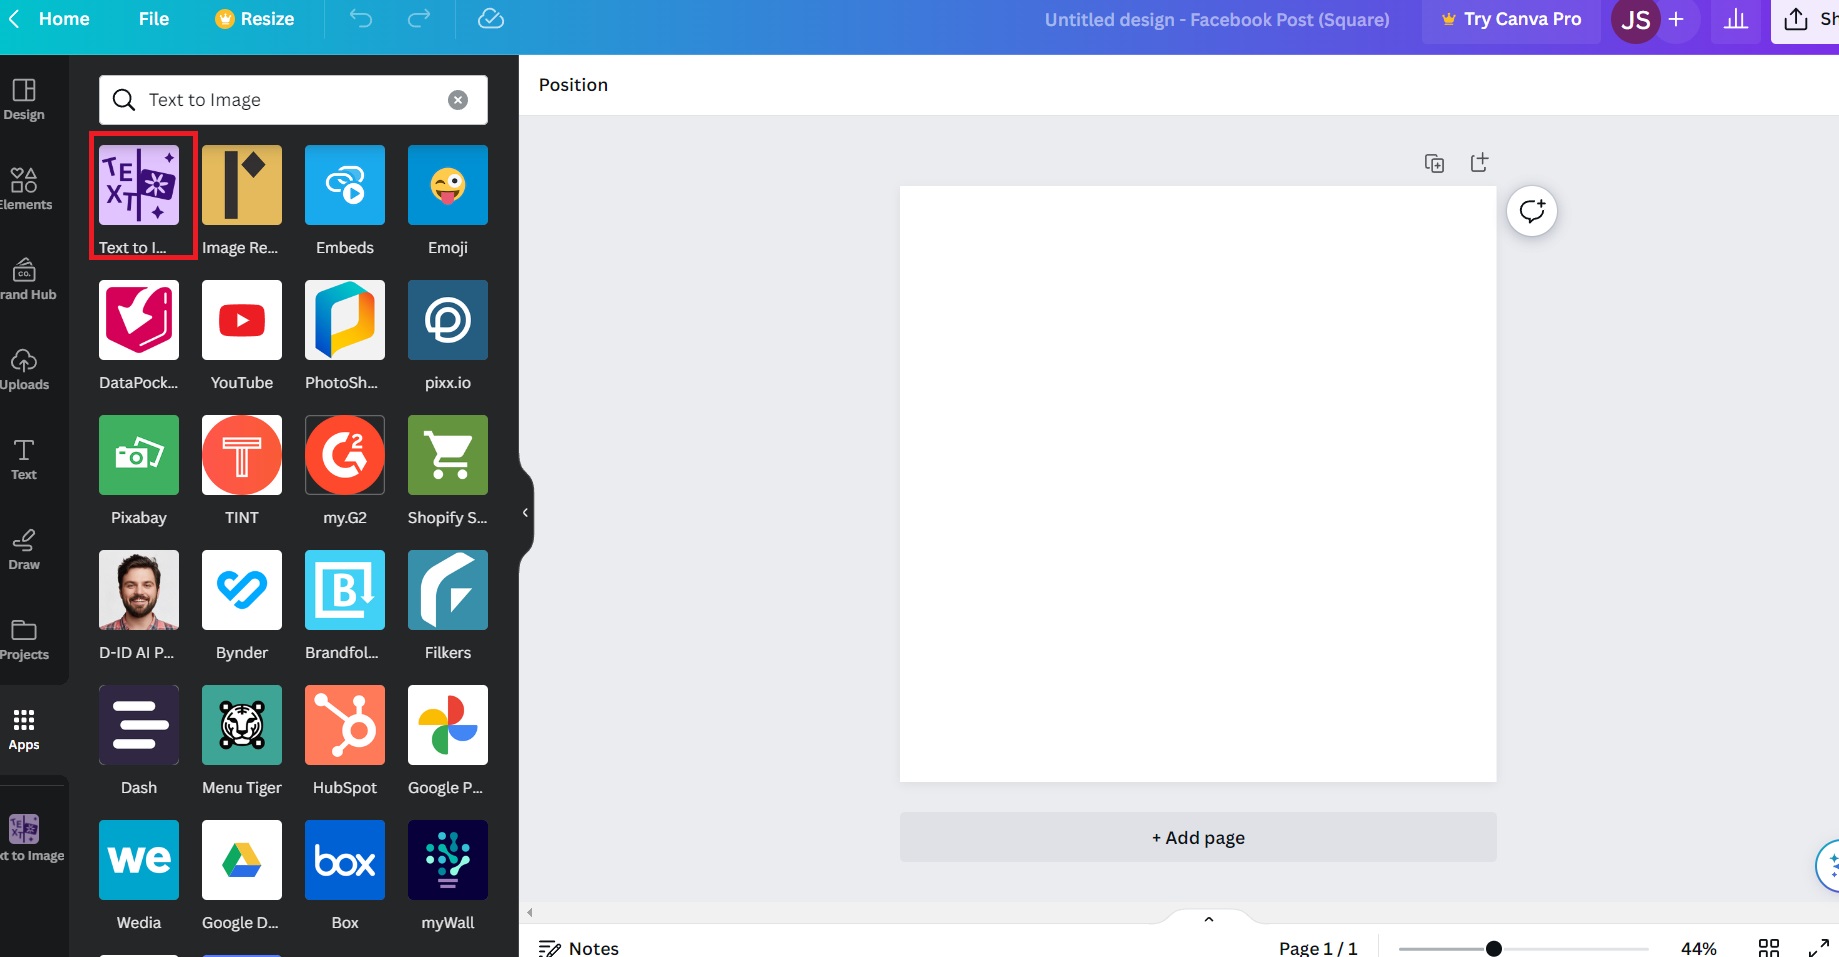The height and width of the screenshot is (957, 1839).
Task: Open the Notes panel
Action: (x=579, y=947)
